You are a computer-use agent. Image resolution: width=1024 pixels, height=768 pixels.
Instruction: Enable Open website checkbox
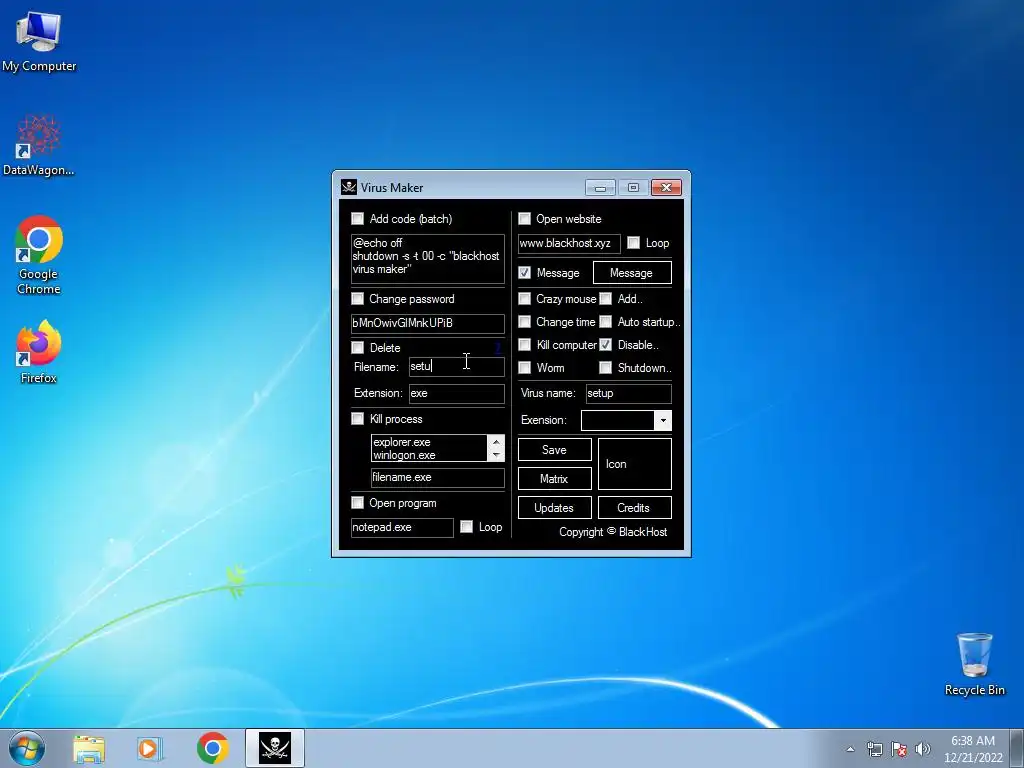click(x=524, y=219)
